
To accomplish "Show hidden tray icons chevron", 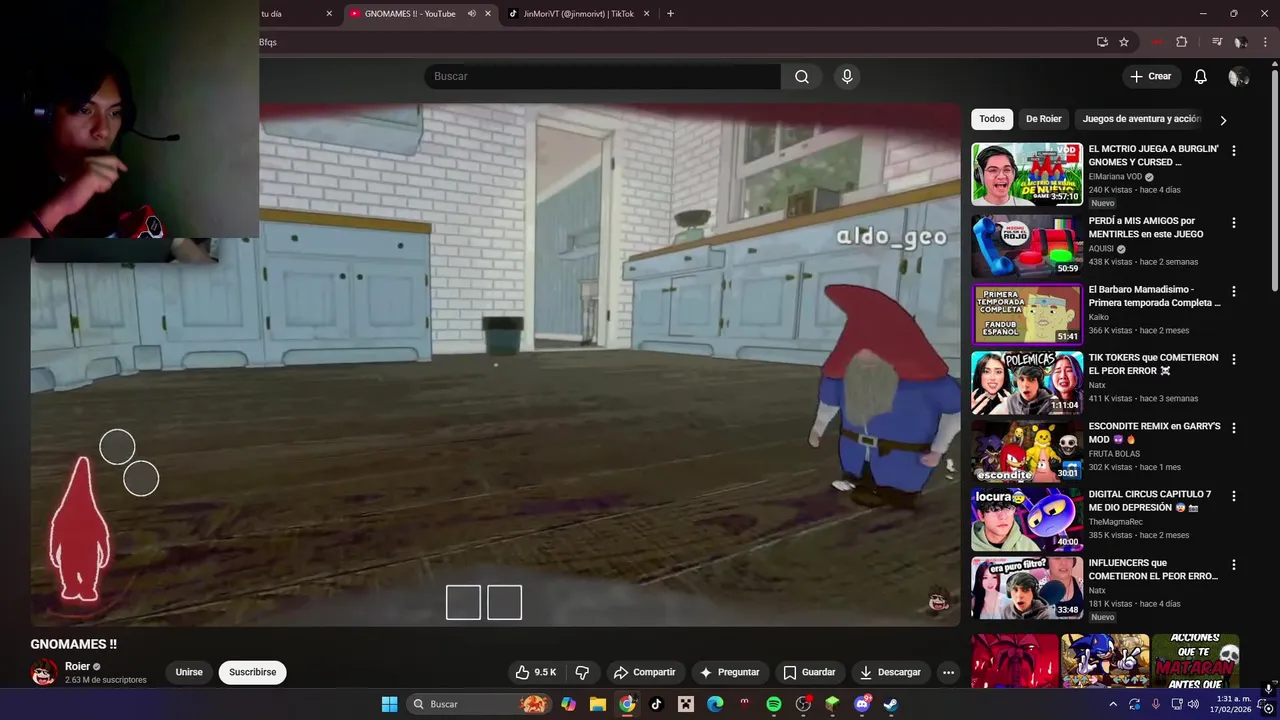I will tap(1113, 704).
